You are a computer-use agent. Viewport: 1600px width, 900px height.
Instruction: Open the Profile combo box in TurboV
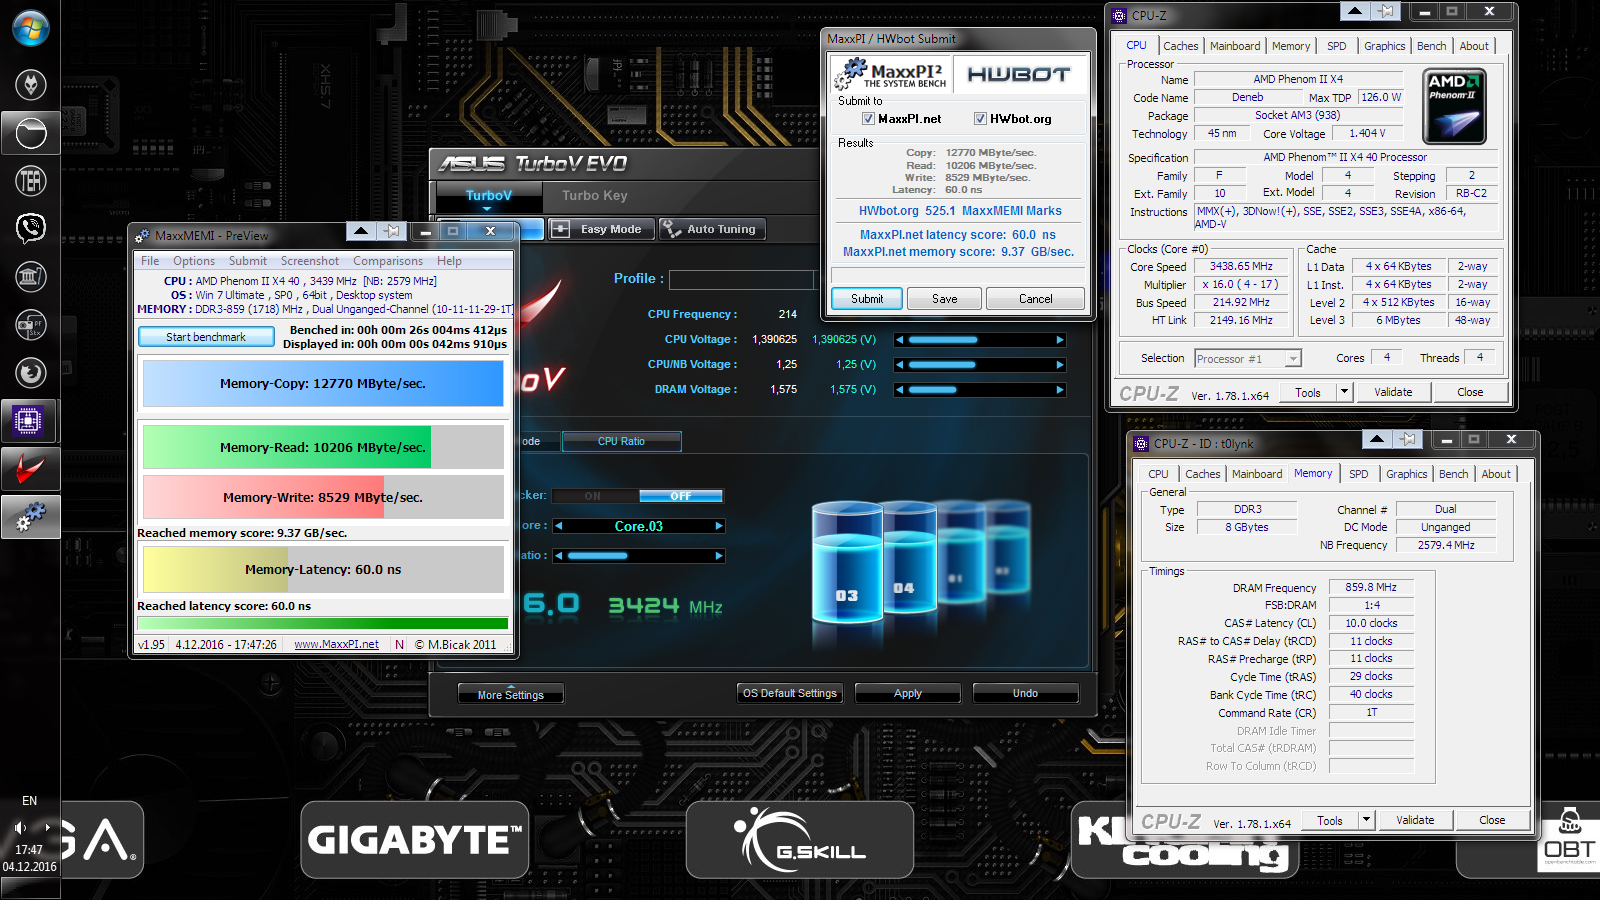(x=743, y=279)
